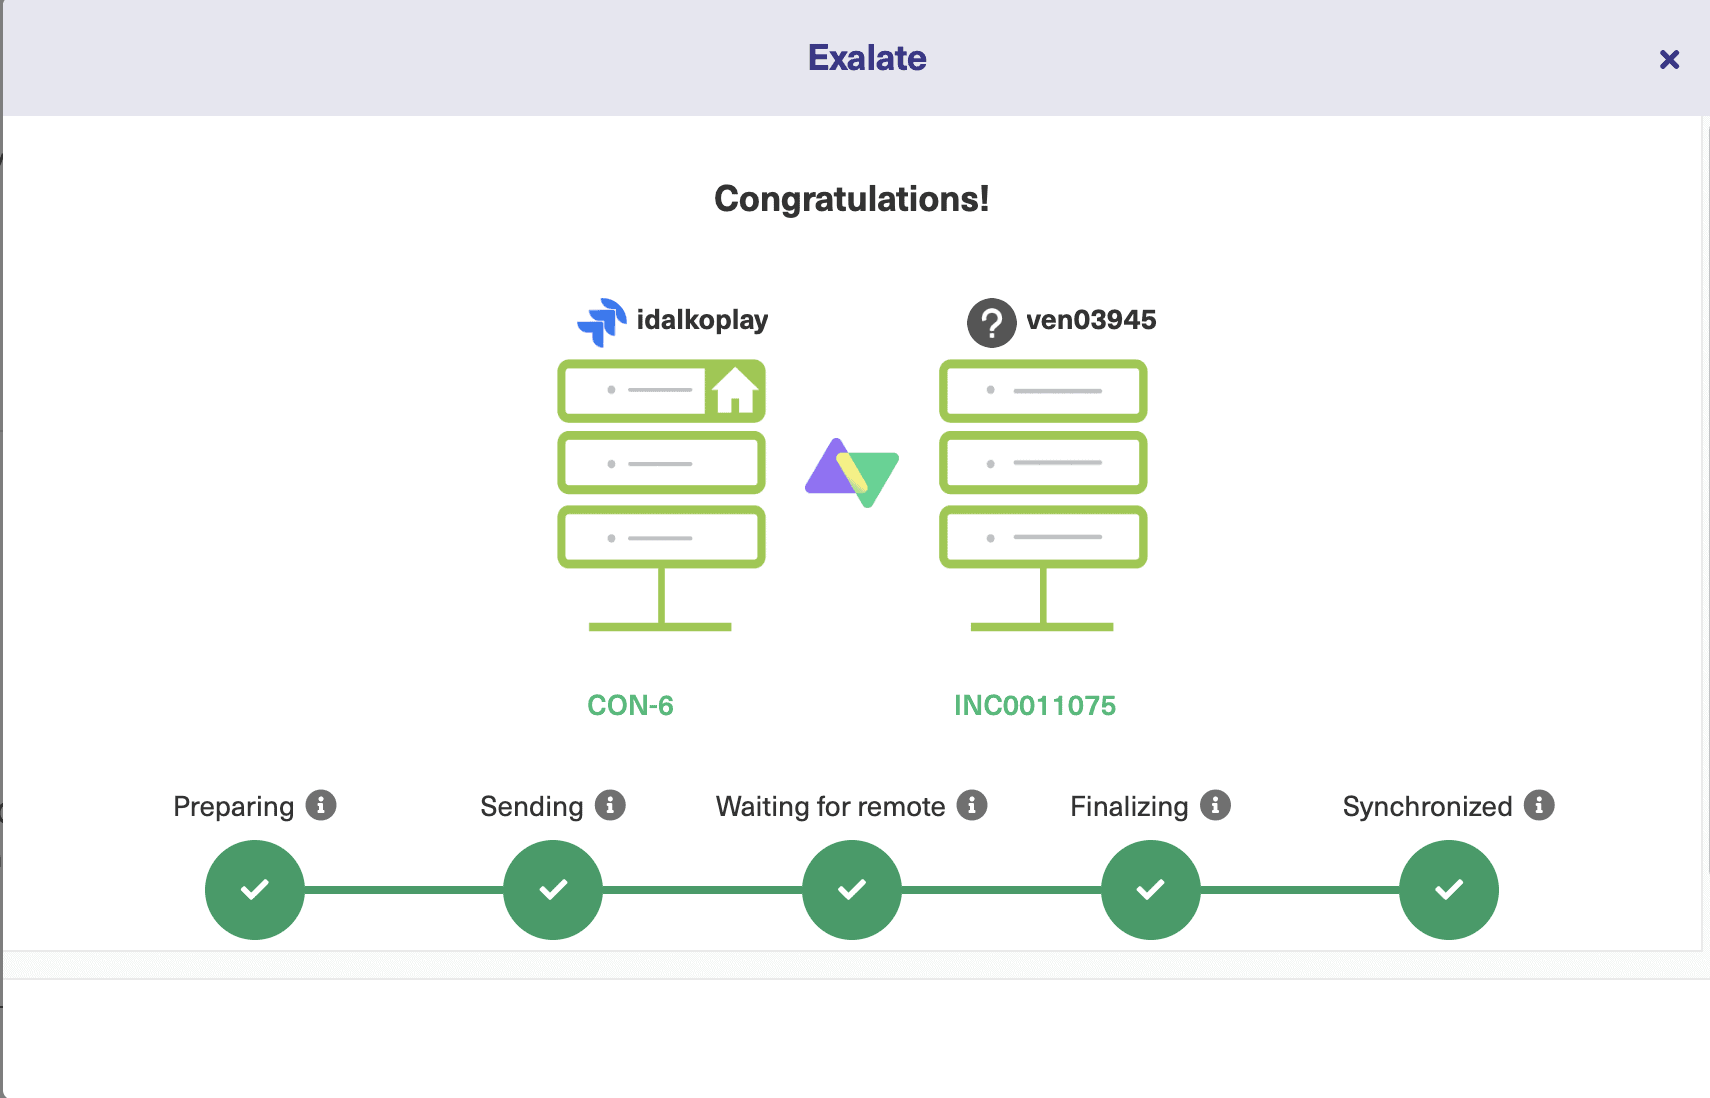Click the Exalate triangle logo between servers
Viewport: 1710px width, 1098px height.
tap(851, 473)
